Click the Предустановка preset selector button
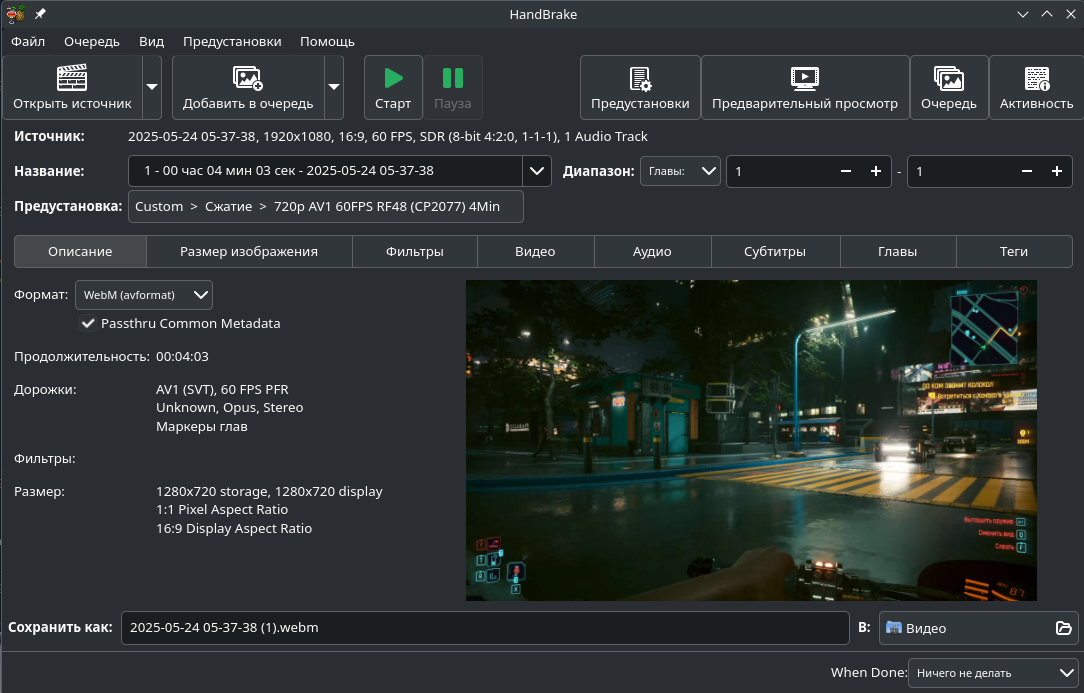The image size is (1084, 693). point(326,207)
